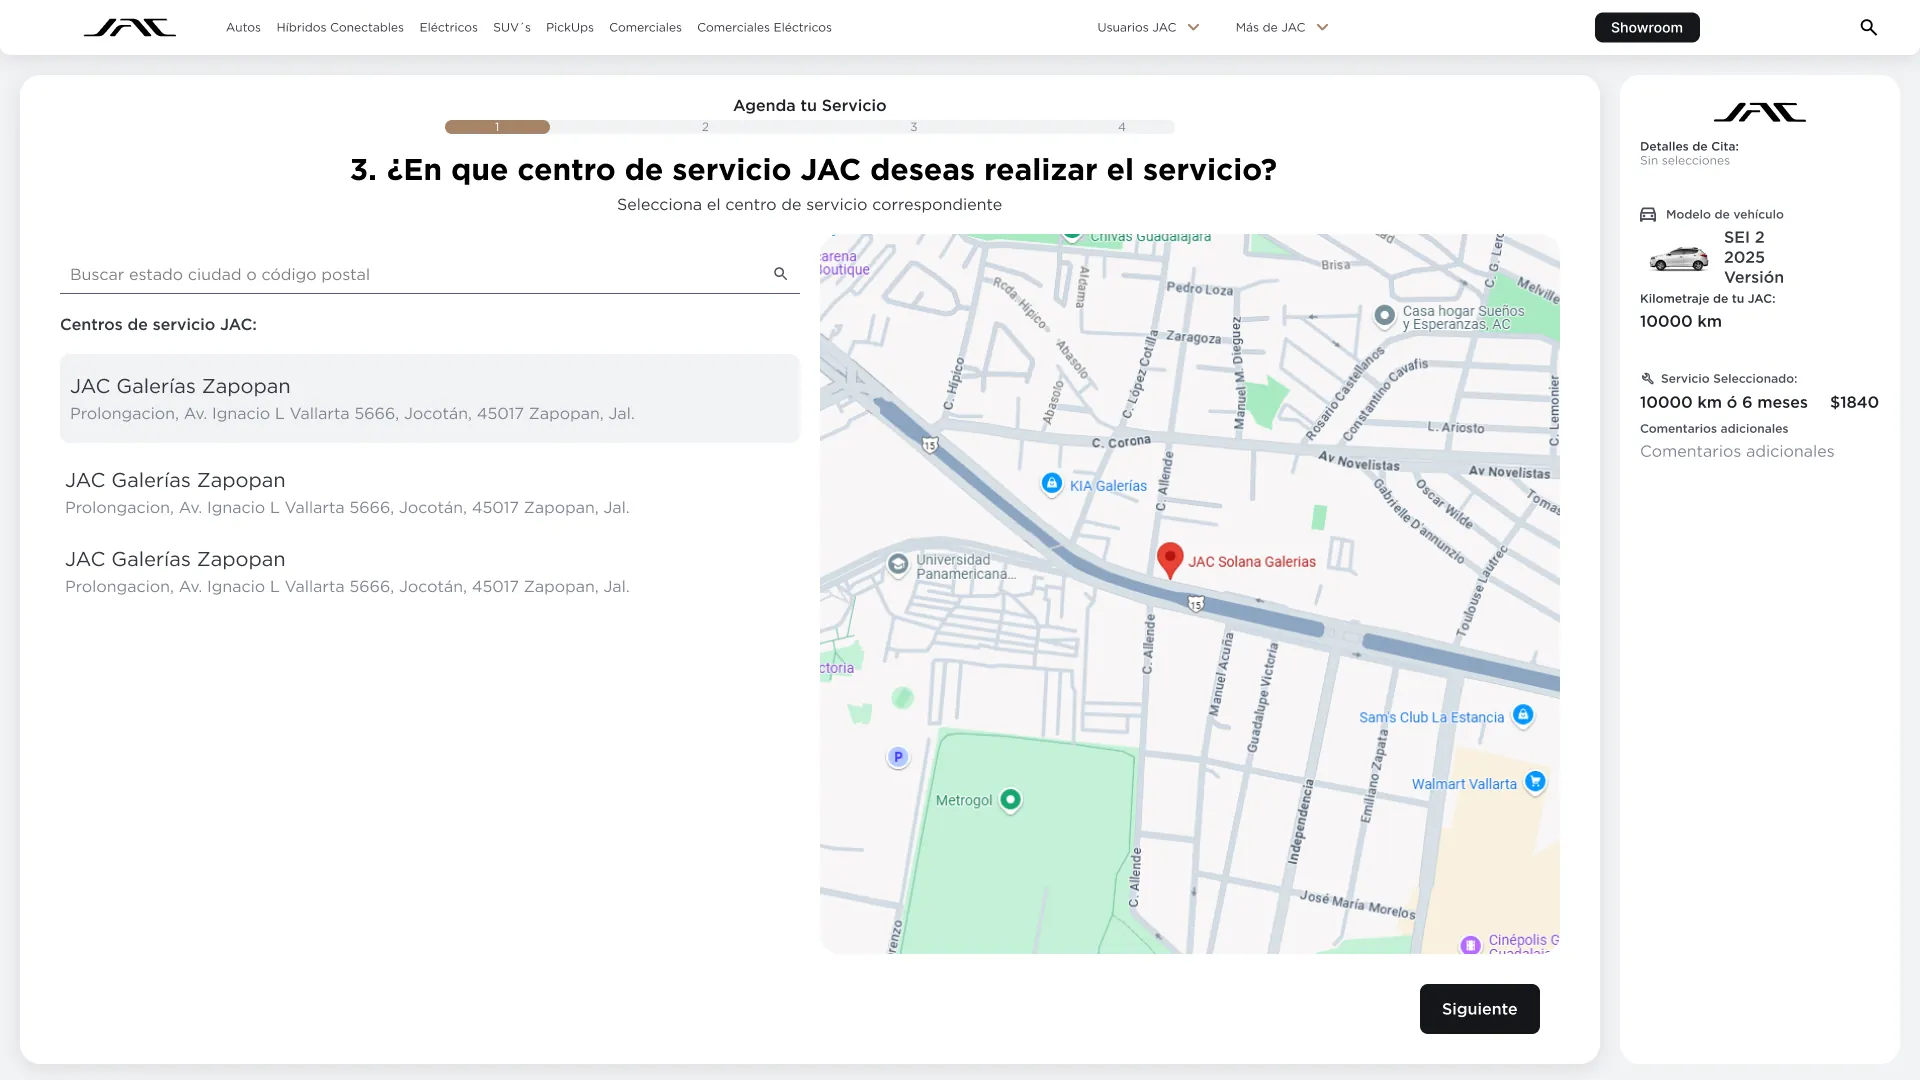Click the Chivas Guadalajara map label
1920x1080 pixels.
click(1150, 238)
